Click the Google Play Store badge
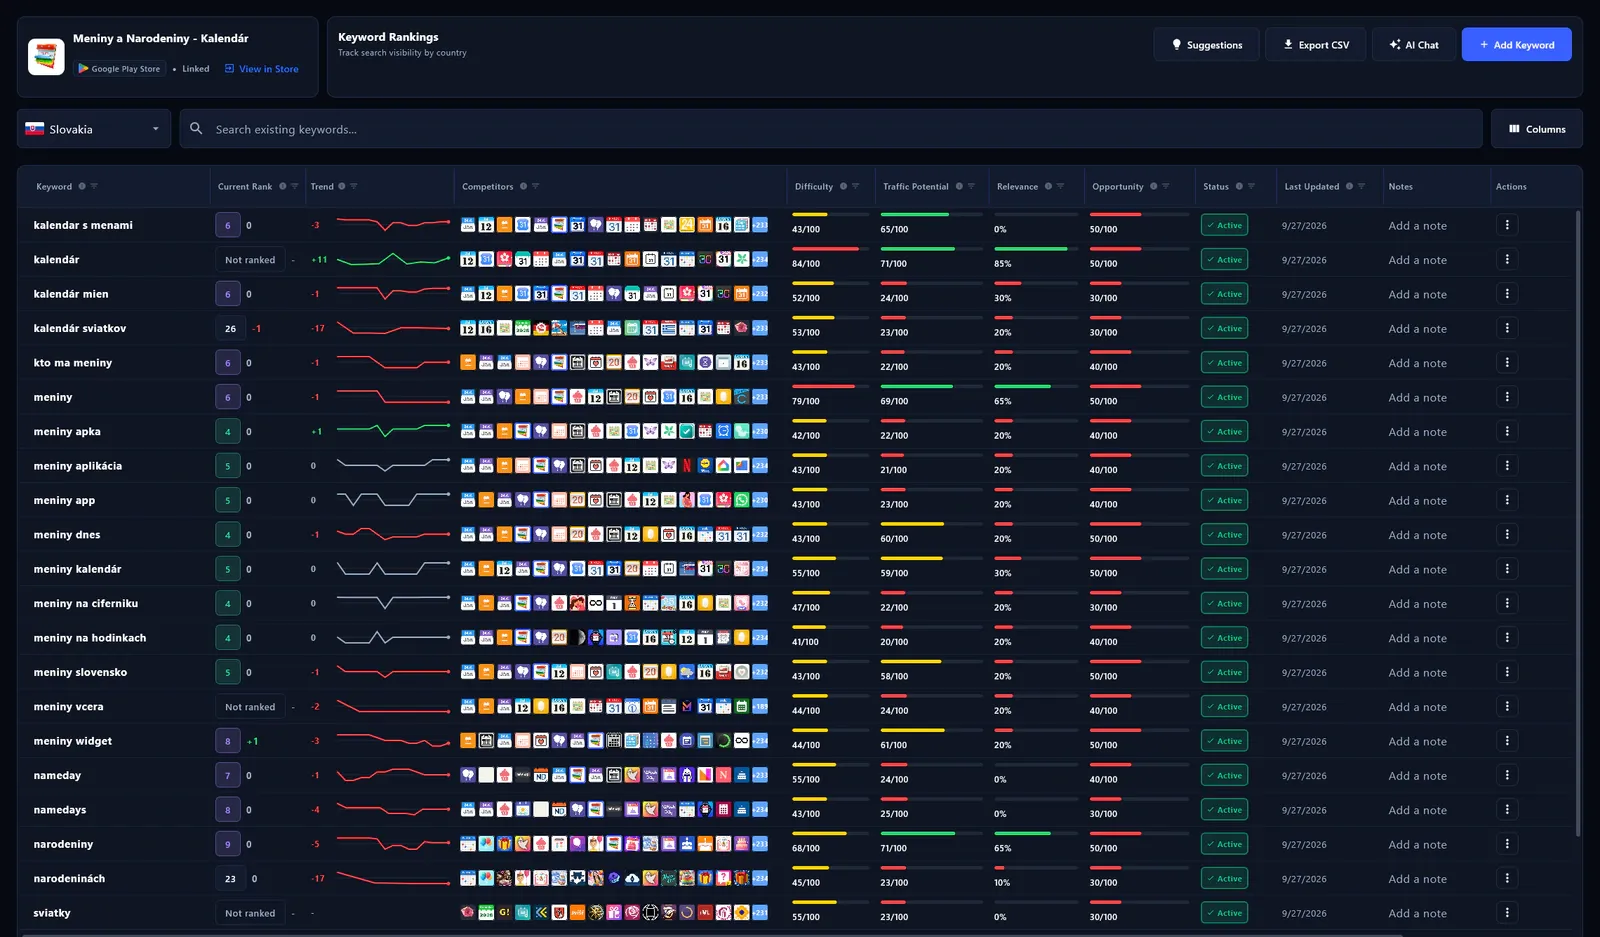Viewport: 1600px width, 937px height. coord(119,69)
